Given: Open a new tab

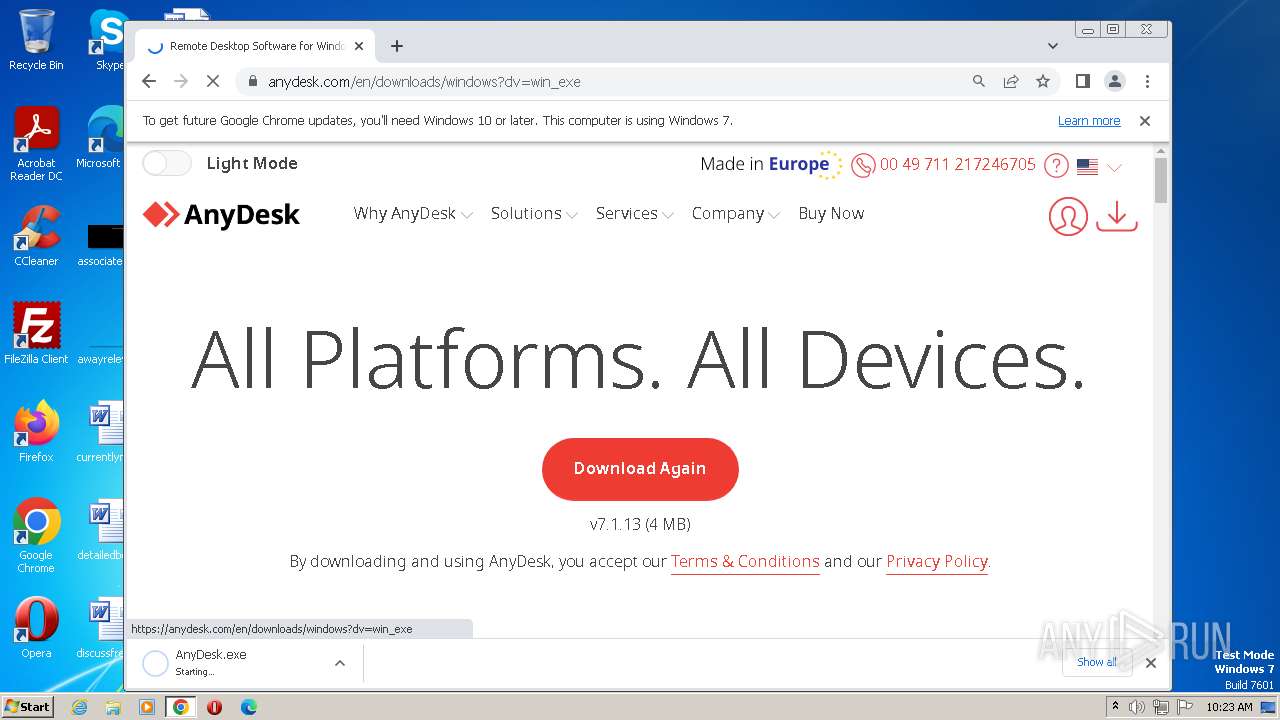Looking at the screenshot, I should click(x=397, y=46).
